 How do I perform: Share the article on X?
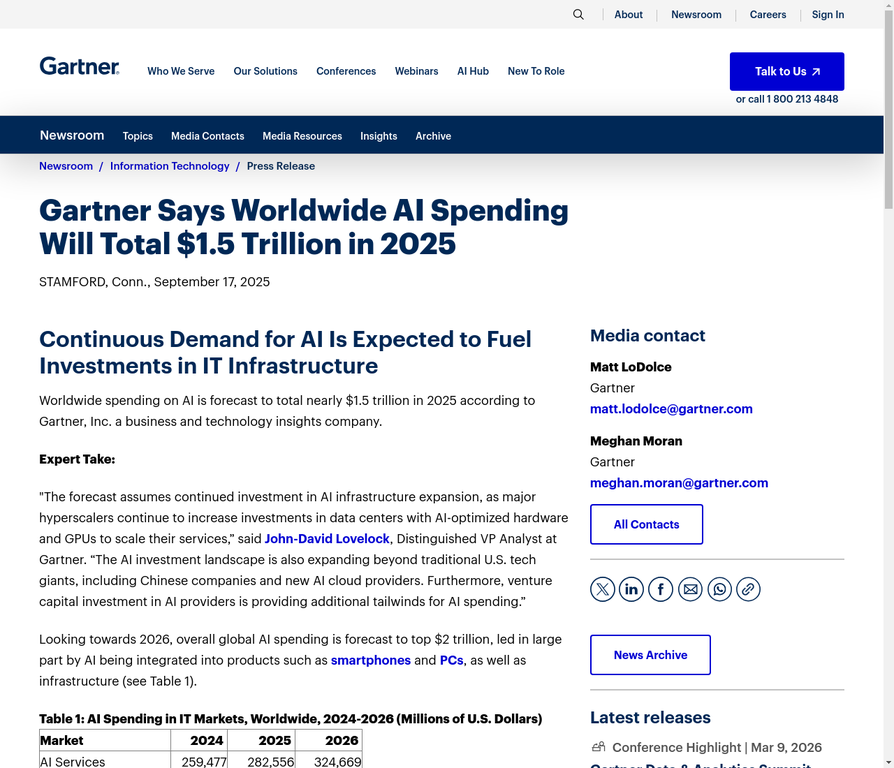(x=602, y=589)
